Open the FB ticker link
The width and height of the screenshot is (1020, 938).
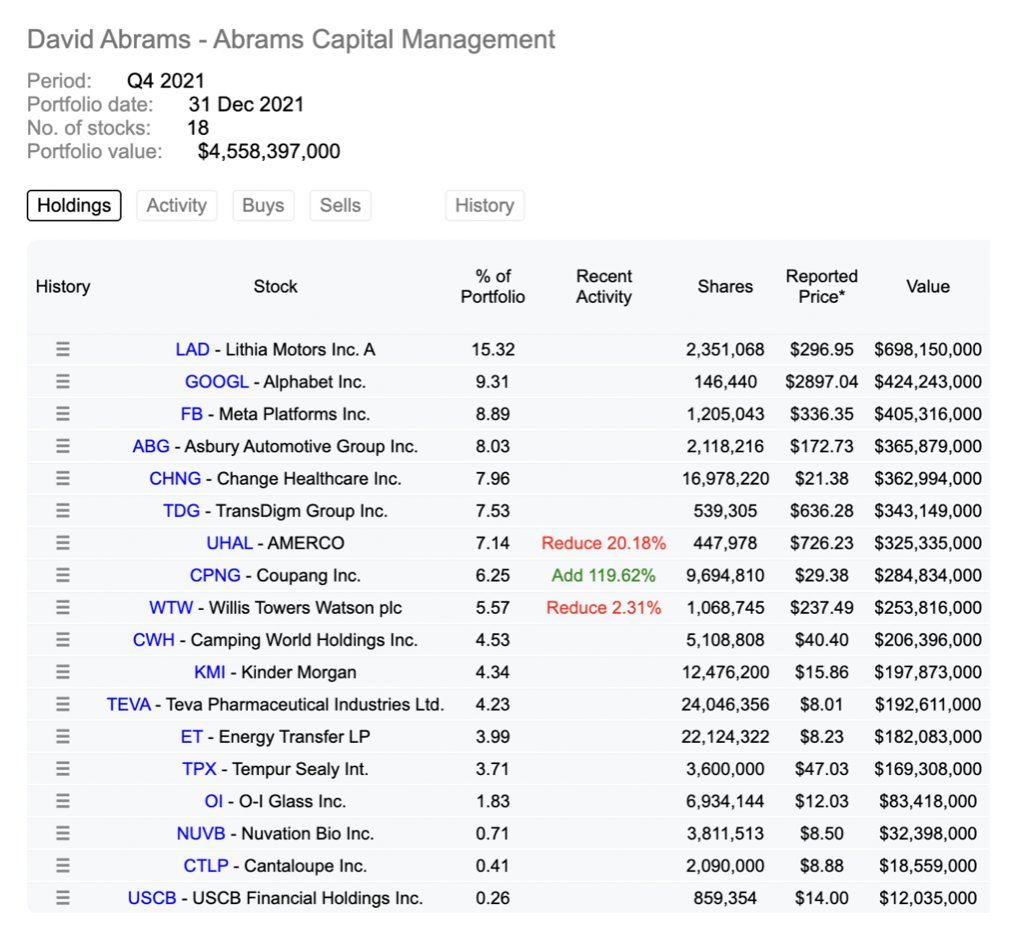pos(192,414)
